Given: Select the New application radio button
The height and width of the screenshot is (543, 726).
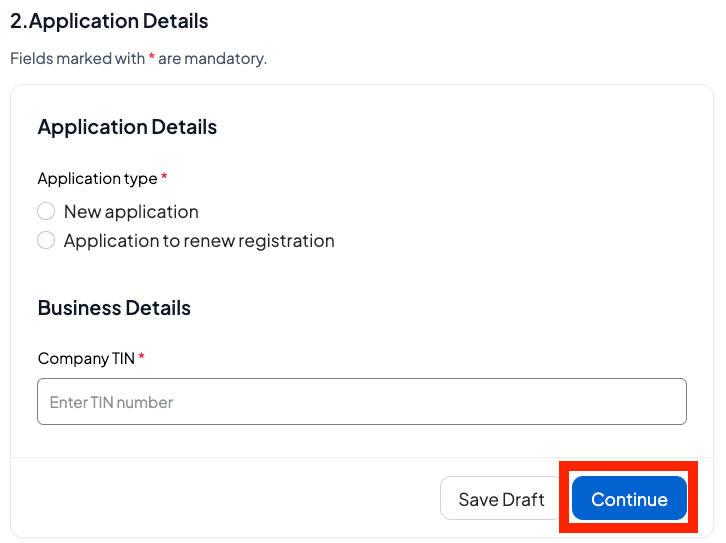Looking at the screenshot, I should click(46, 211).
